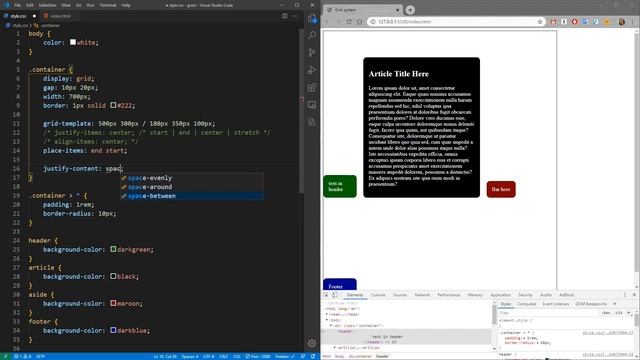Collapse the body element in the DOM tree
Viewport: 640px width, 360px height.
[327, 320]
